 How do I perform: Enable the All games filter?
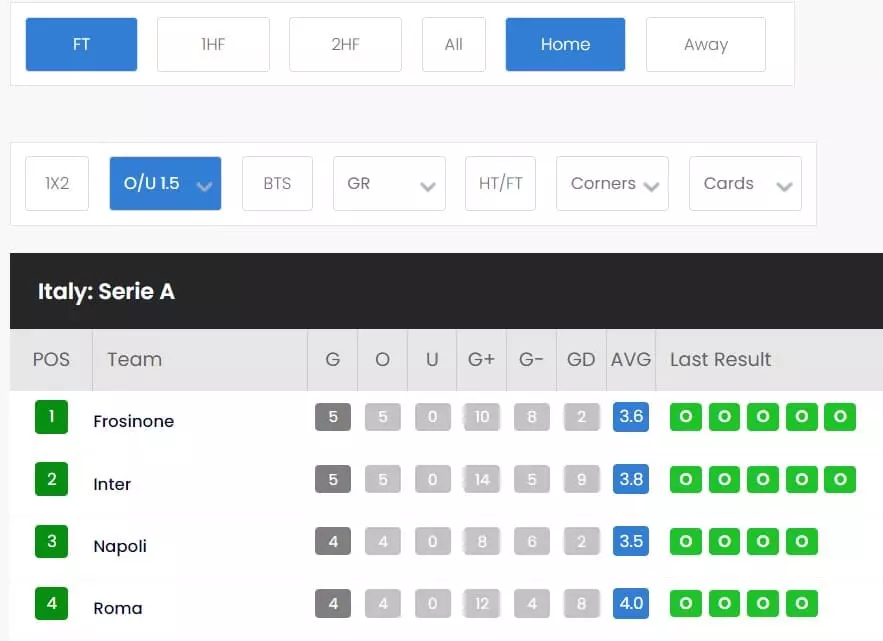pyautogui.click(x=453, y=44)
